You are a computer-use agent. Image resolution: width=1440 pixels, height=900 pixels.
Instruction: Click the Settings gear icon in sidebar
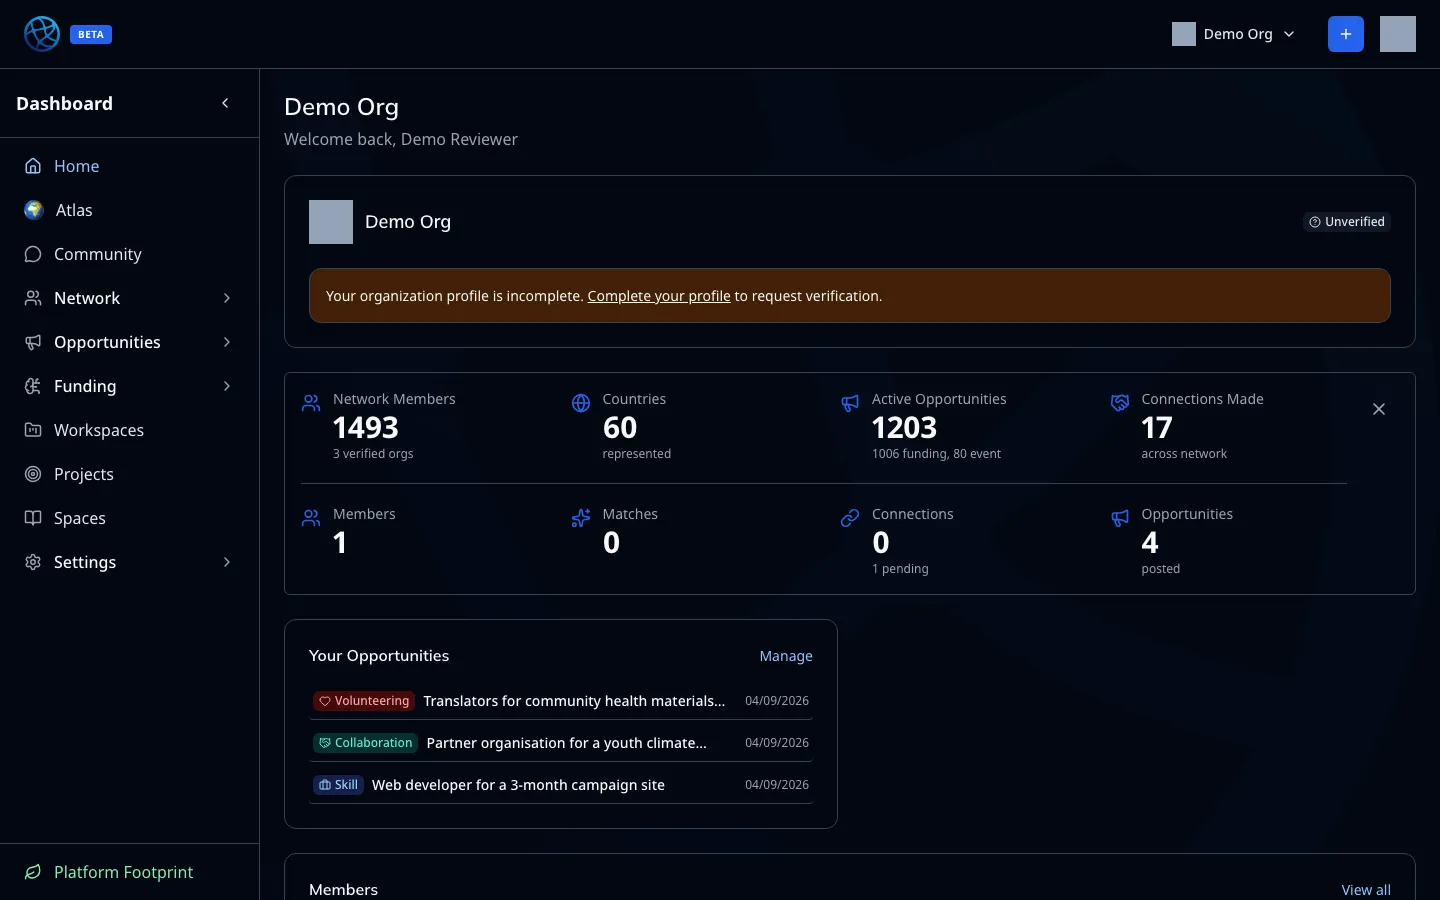[x=33, y=562]
